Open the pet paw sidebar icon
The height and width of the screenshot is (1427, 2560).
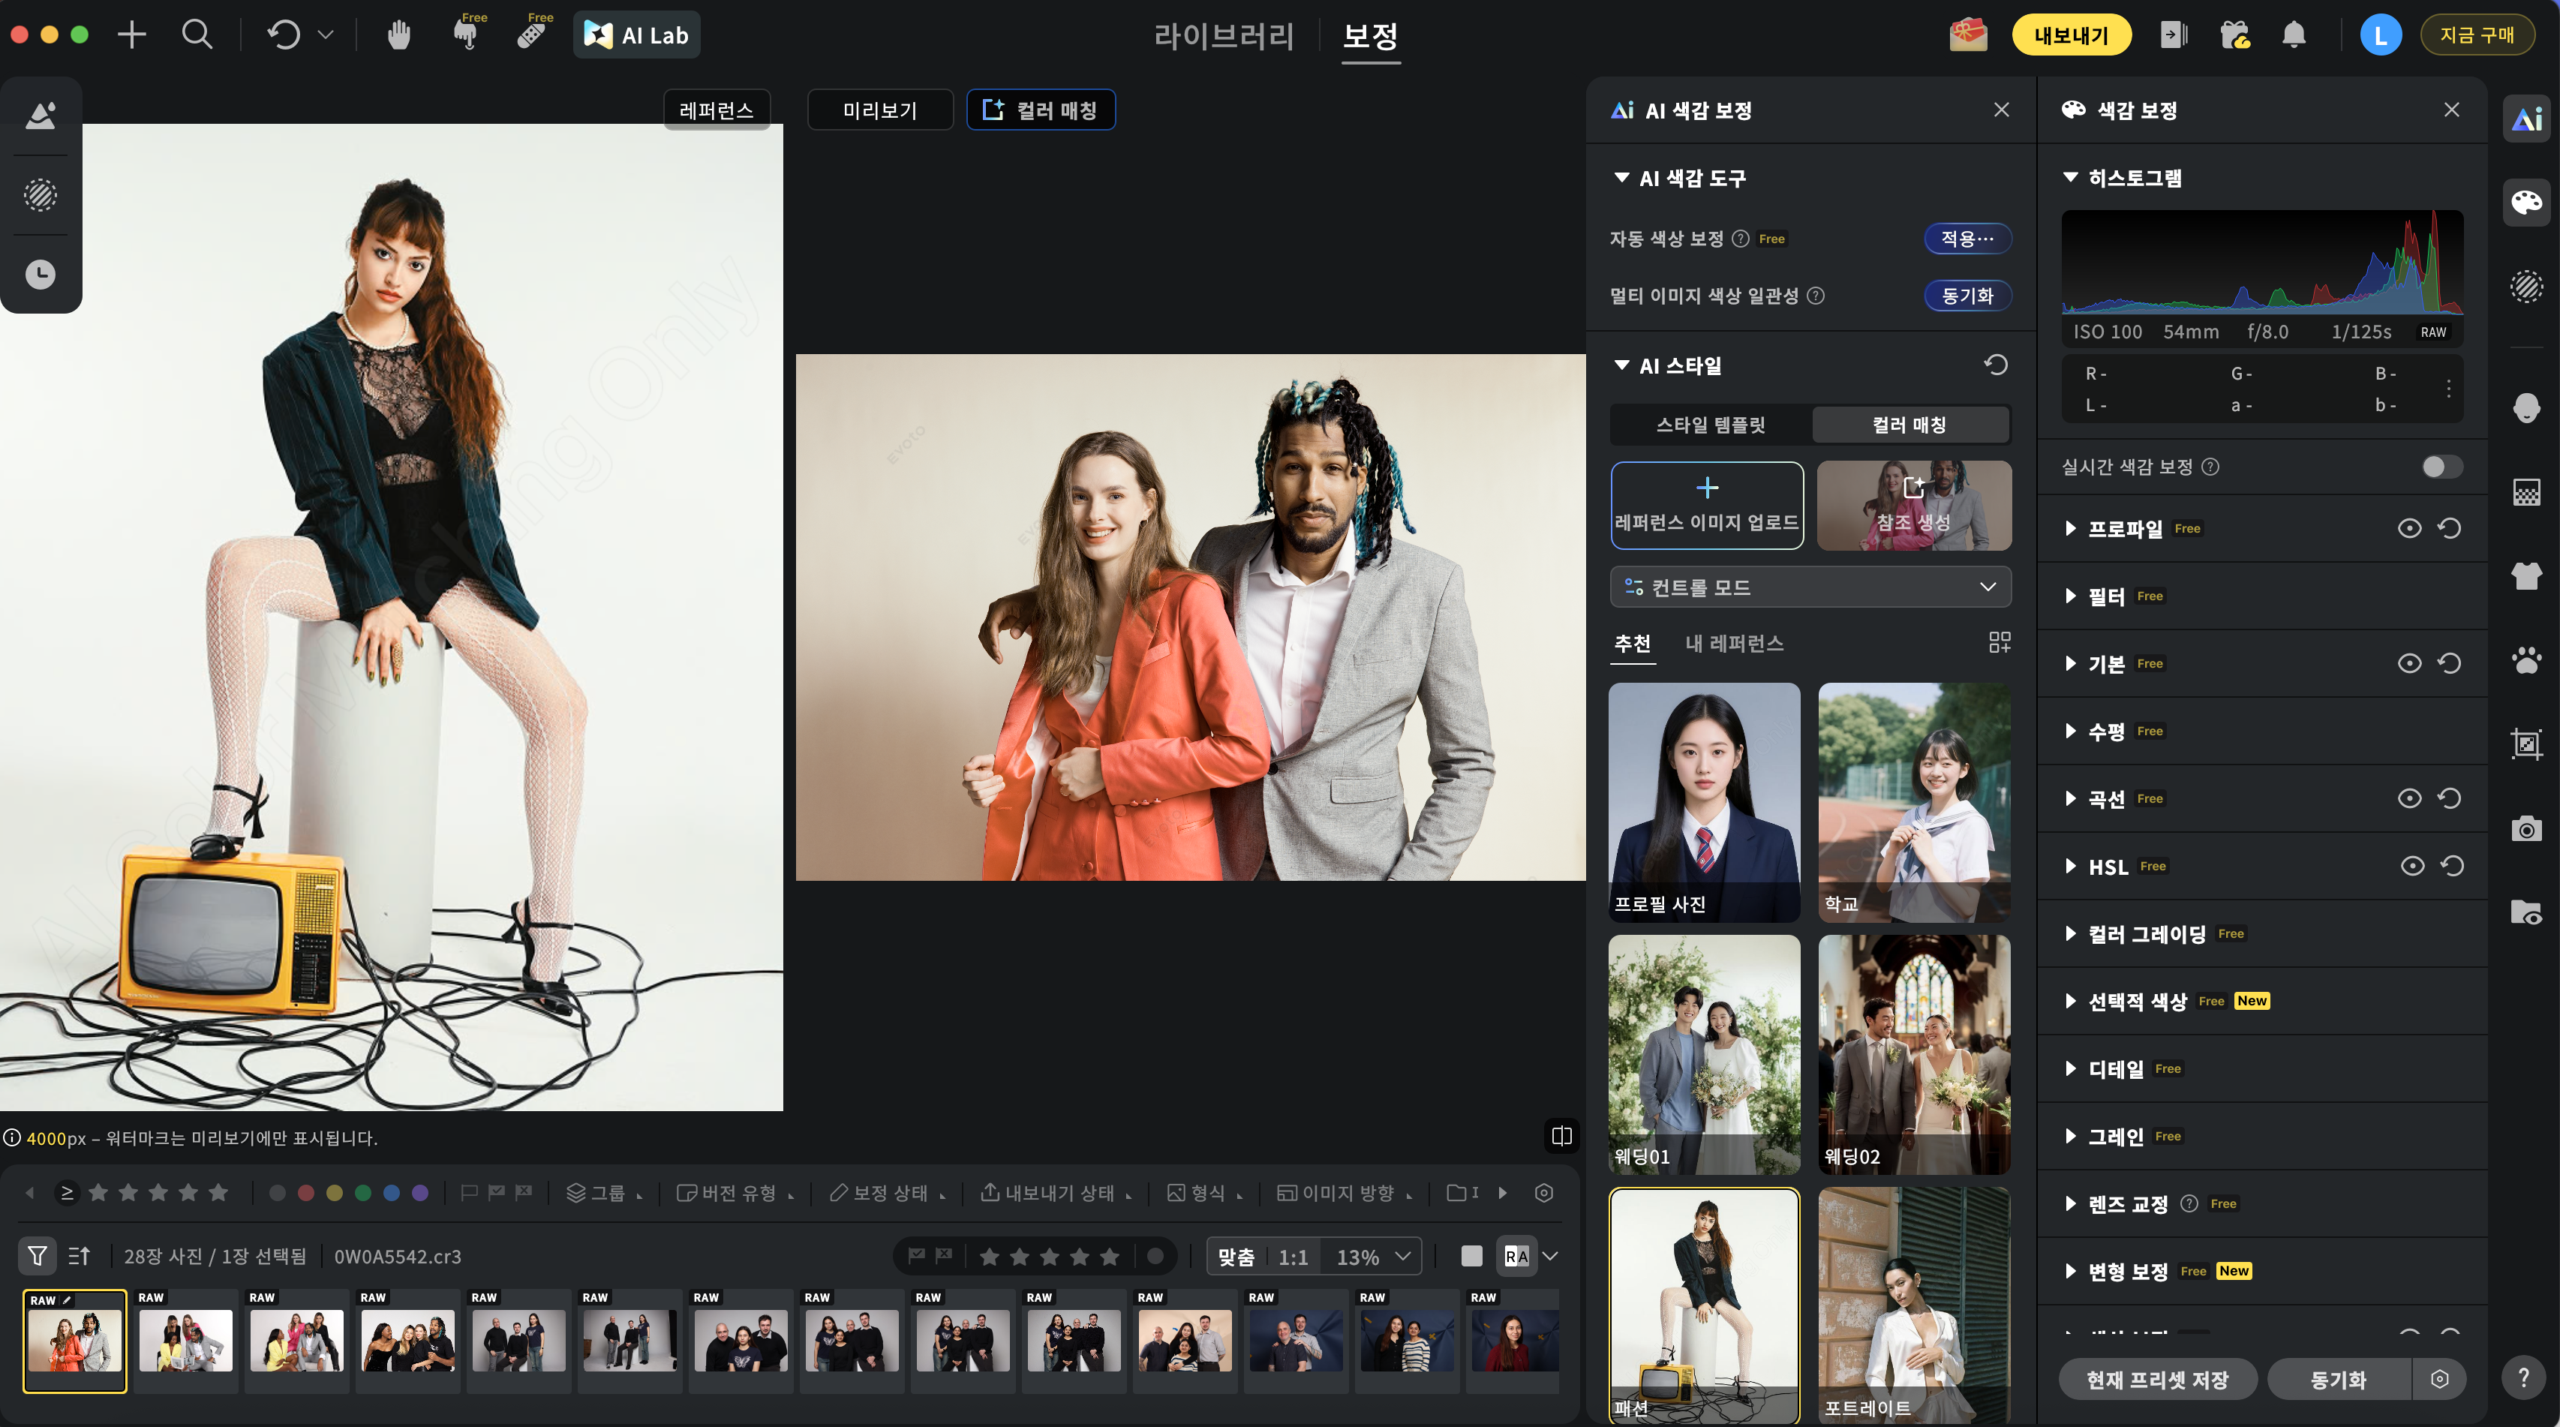2526,660
